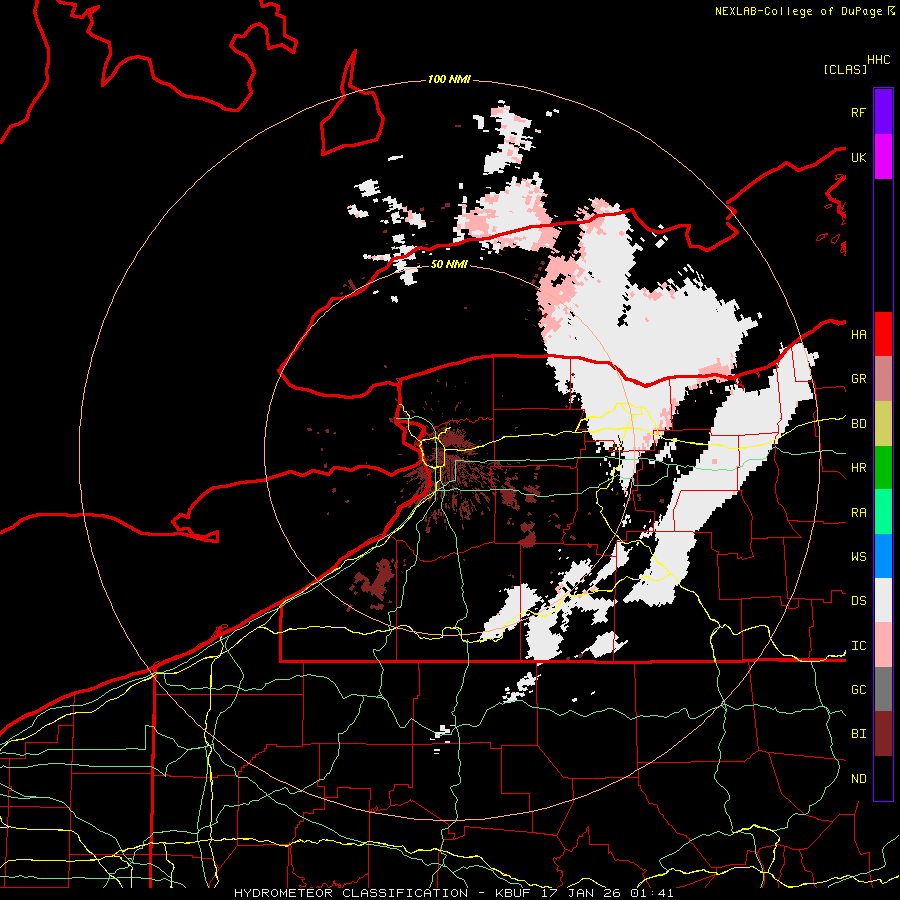This screenshot has height=900, width=900.
Task: Click the BI brown legend swatch
Action: pos(883,734)
